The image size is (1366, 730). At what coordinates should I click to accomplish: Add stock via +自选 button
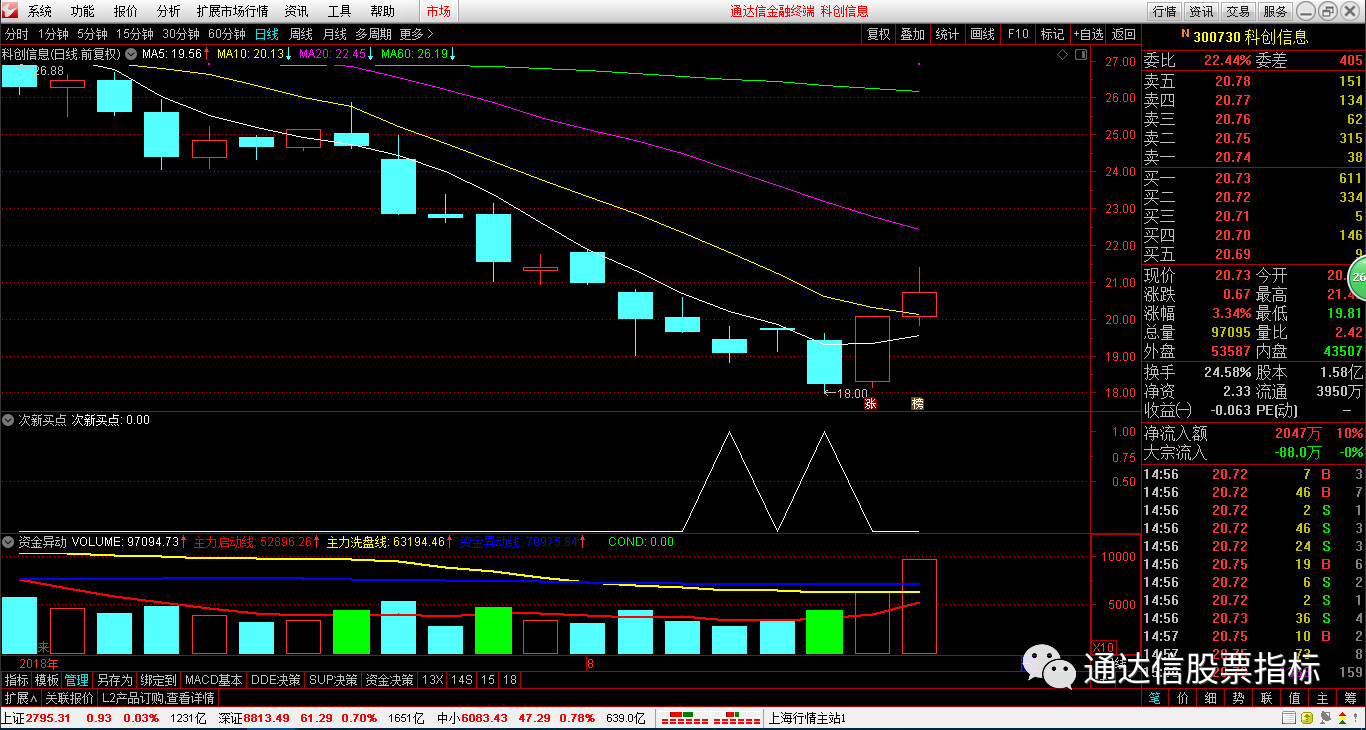click(x=1088, y=34)
